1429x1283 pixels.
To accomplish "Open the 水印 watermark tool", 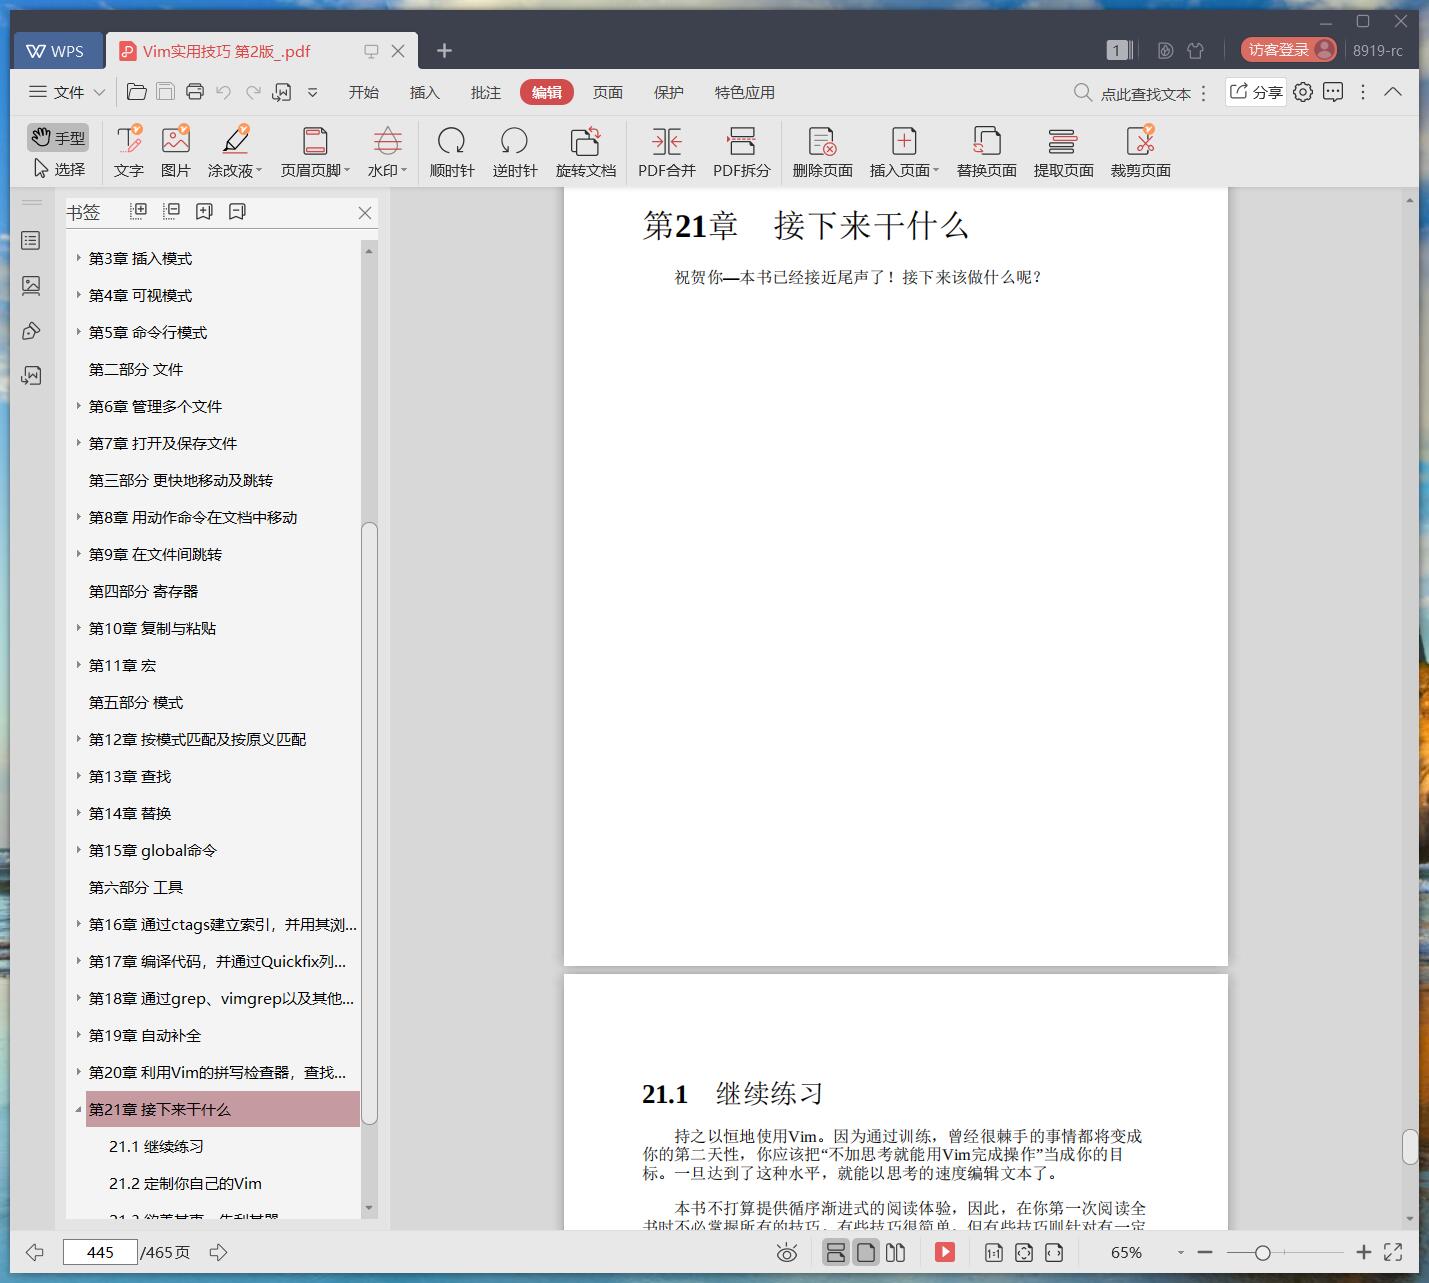I will pyautogui.click(x=387, y=151).
